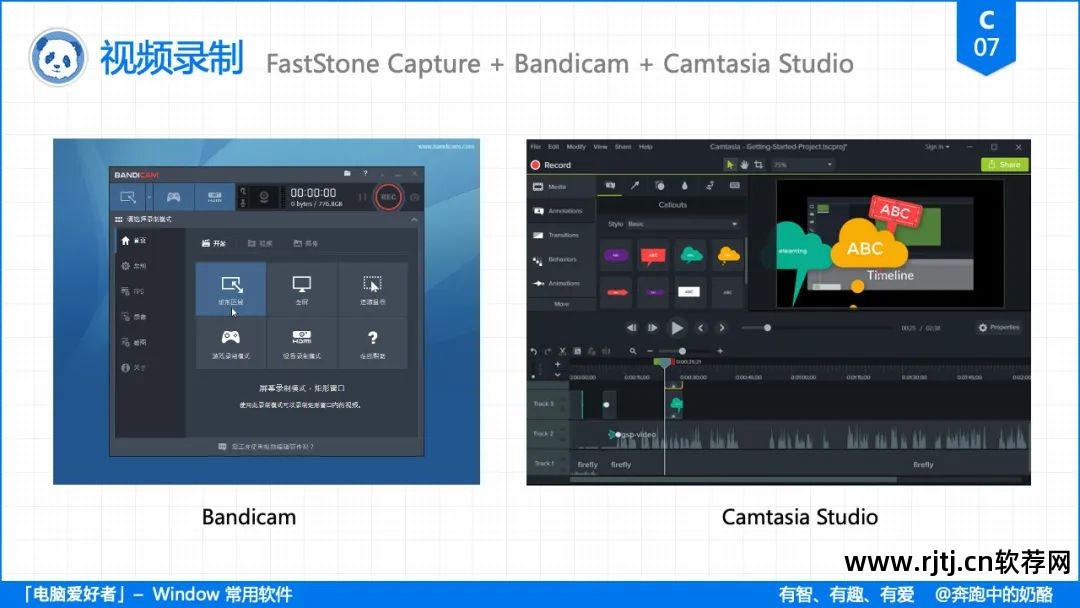The image size is (1080, 608).
Task: Open Bandicam's output folder icon in title bar
Action: click(x=347, y=174)
